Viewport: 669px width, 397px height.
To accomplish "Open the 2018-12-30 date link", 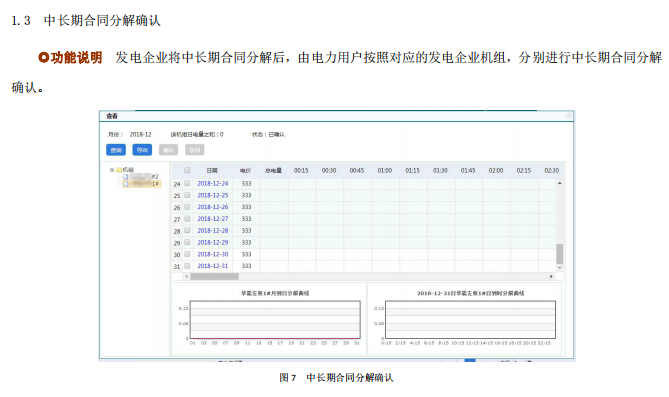I will pyautogui.click(x=212, y=254).
